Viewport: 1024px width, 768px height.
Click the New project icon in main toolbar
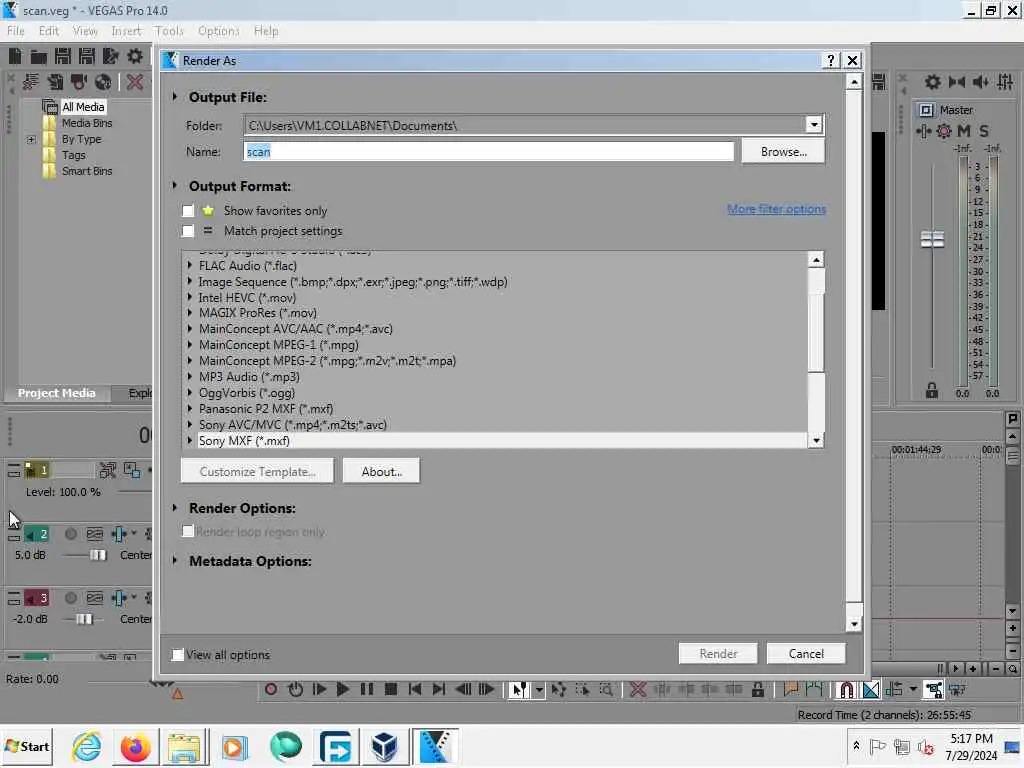click(15, 57)
